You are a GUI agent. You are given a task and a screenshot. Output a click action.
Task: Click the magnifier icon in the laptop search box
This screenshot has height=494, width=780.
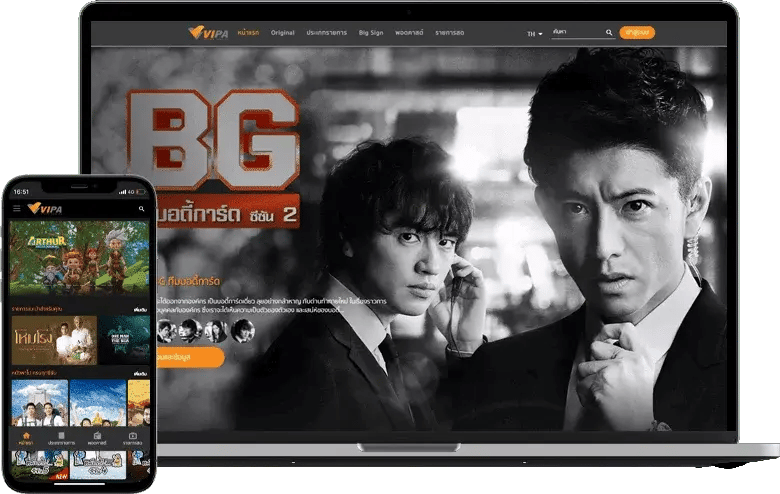609,32
